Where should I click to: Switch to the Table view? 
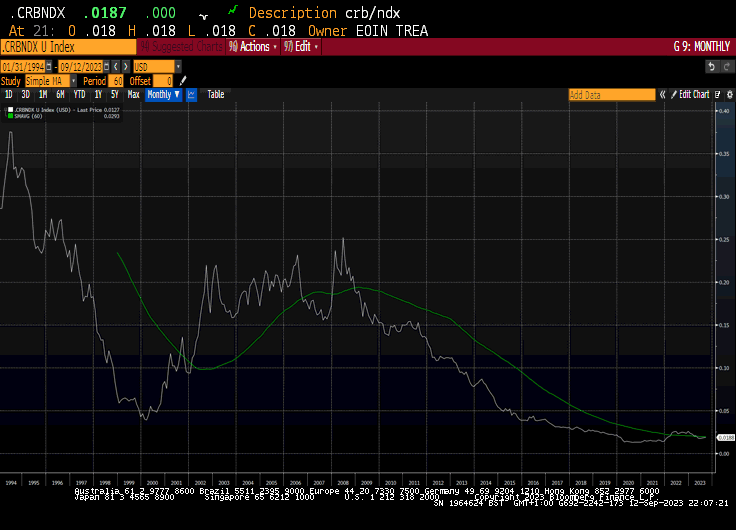pyautogui.click(x=216, y=94)
